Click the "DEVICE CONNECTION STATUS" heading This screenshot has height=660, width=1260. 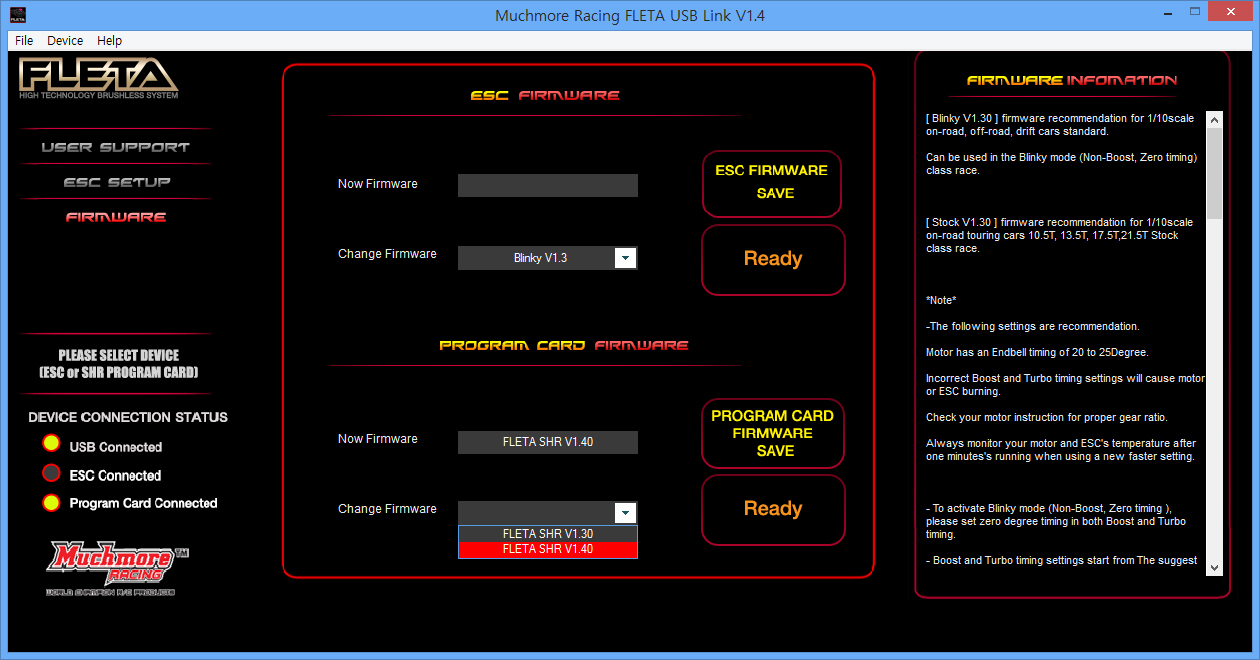(x=128, y=417)
